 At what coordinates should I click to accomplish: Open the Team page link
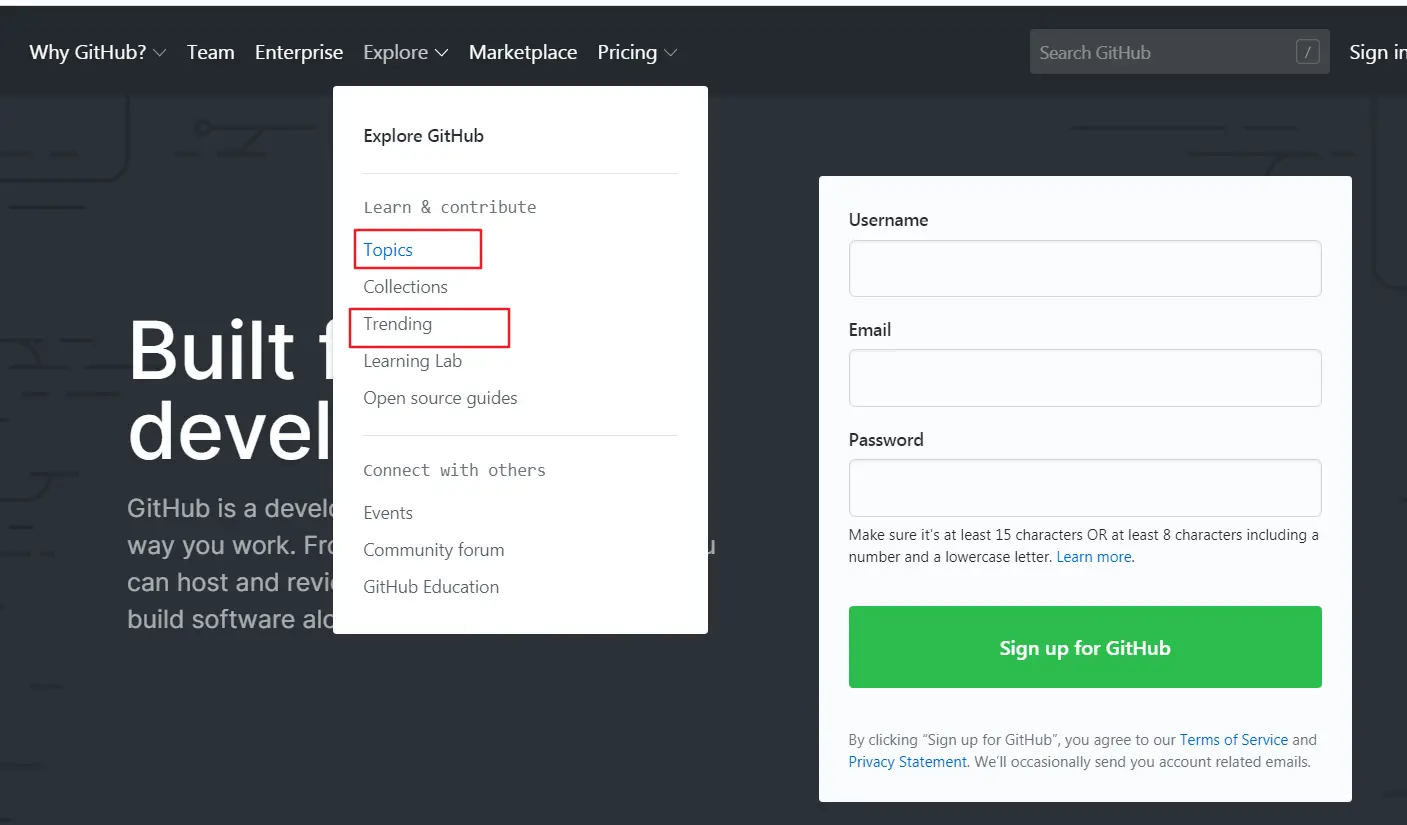210,52
